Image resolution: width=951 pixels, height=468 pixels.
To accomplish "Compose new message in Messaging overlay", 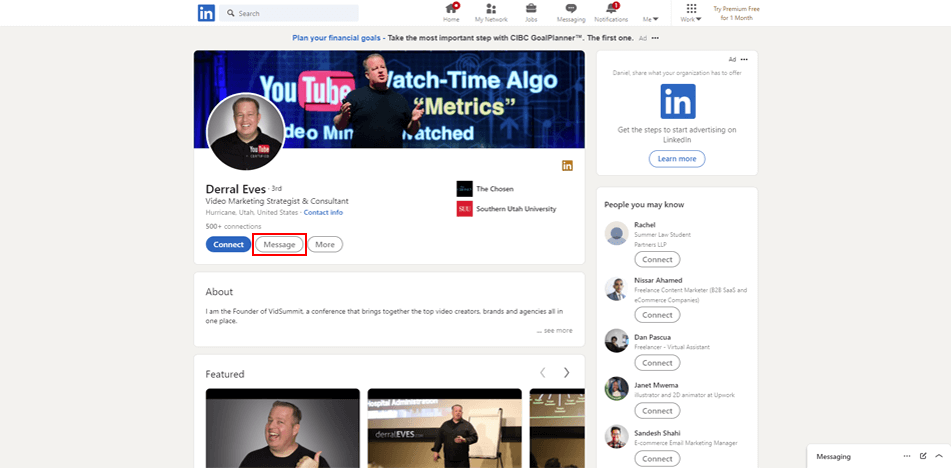I will point(923,456).
